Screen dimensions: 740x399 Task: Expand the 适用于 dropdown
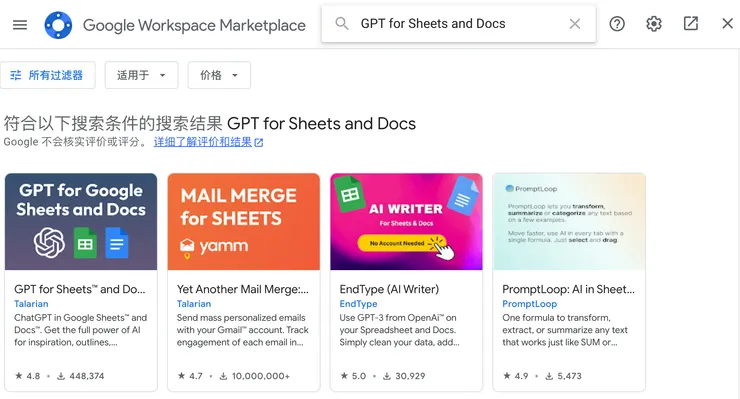pos(142,75)
